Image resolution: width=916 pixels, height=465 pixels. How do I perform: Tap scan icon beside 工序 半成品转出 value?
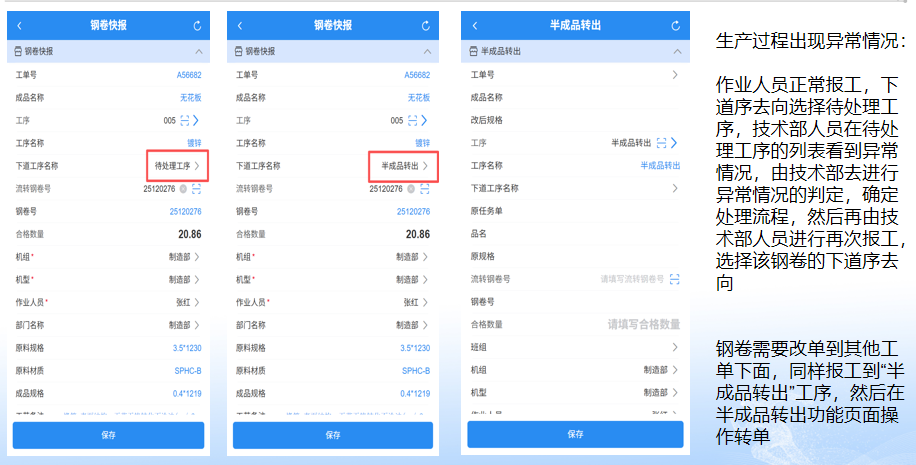(x=661, y=143)
